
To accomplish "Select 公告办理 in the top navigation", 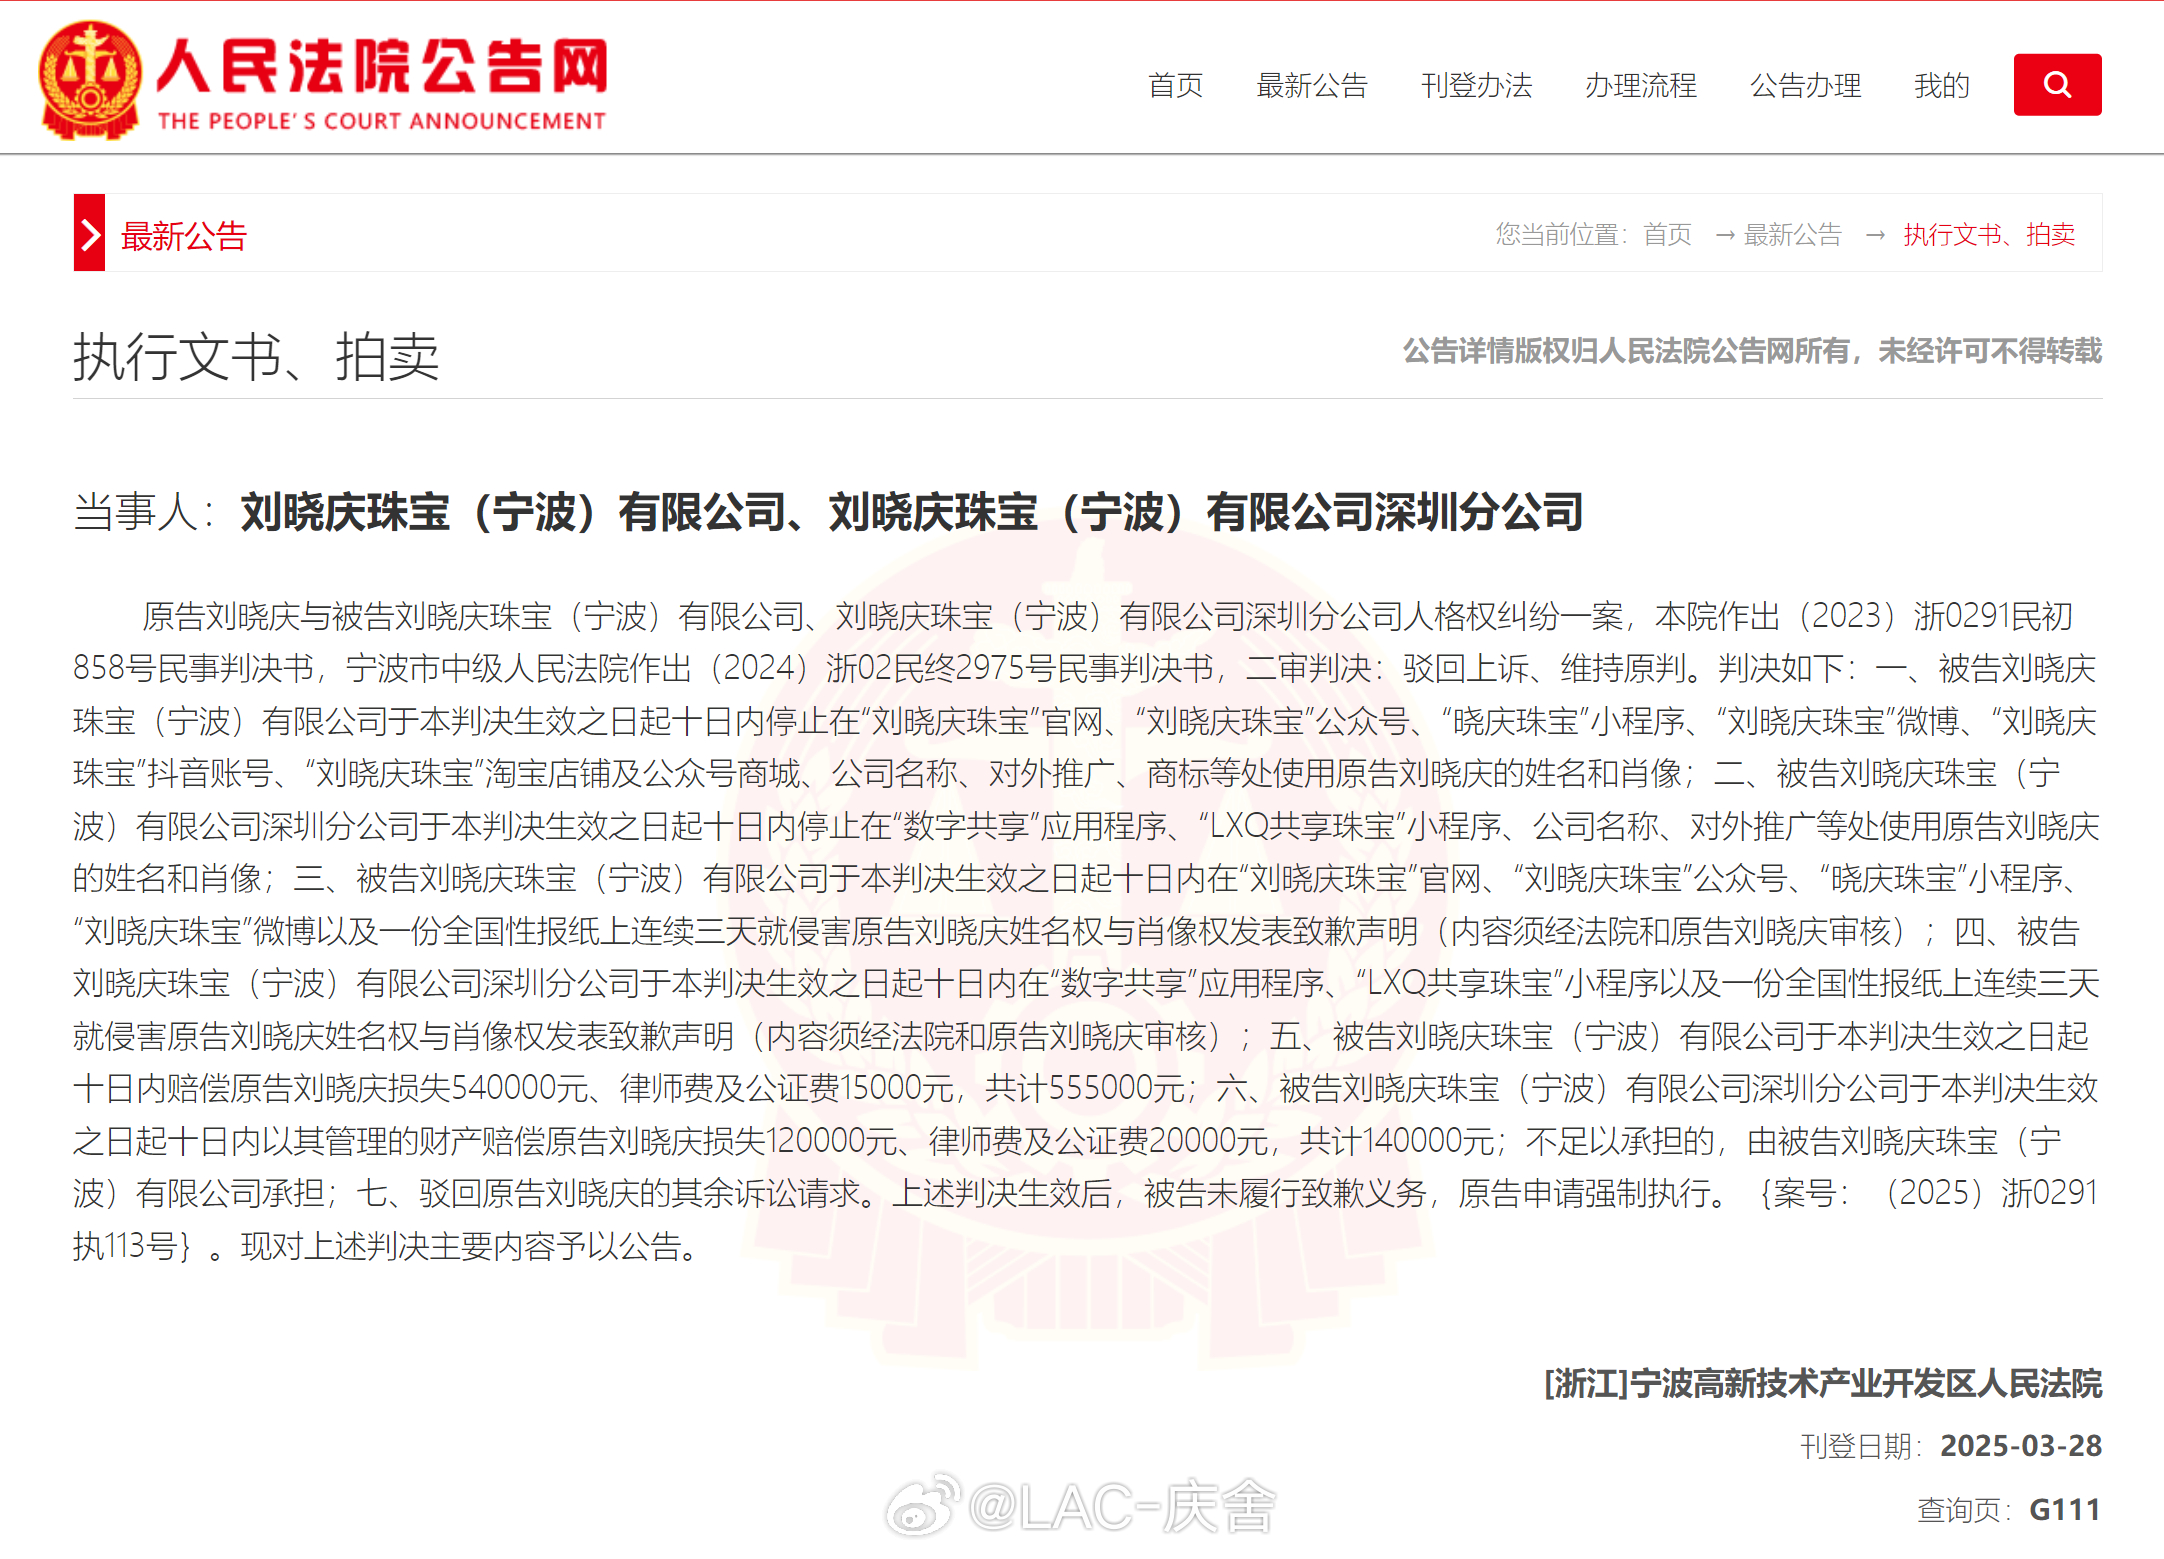I will click(1805, 86).
